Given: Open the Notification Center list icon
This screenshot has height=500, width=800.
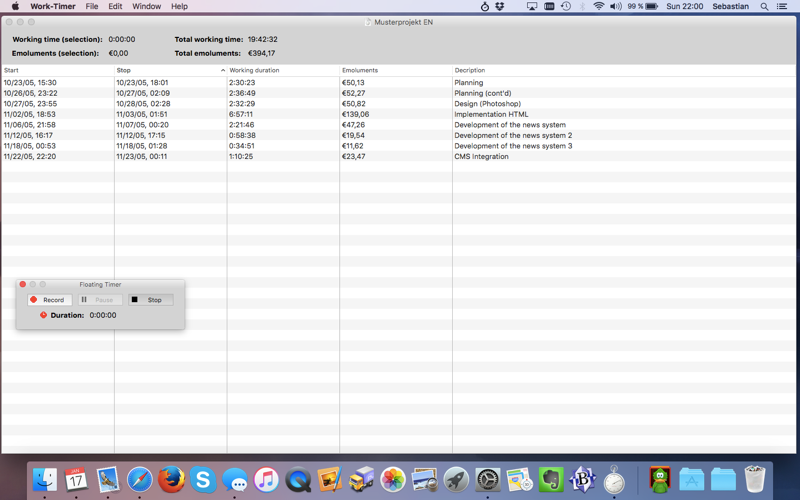Looking at the screenshot, I should coord(781,6).
